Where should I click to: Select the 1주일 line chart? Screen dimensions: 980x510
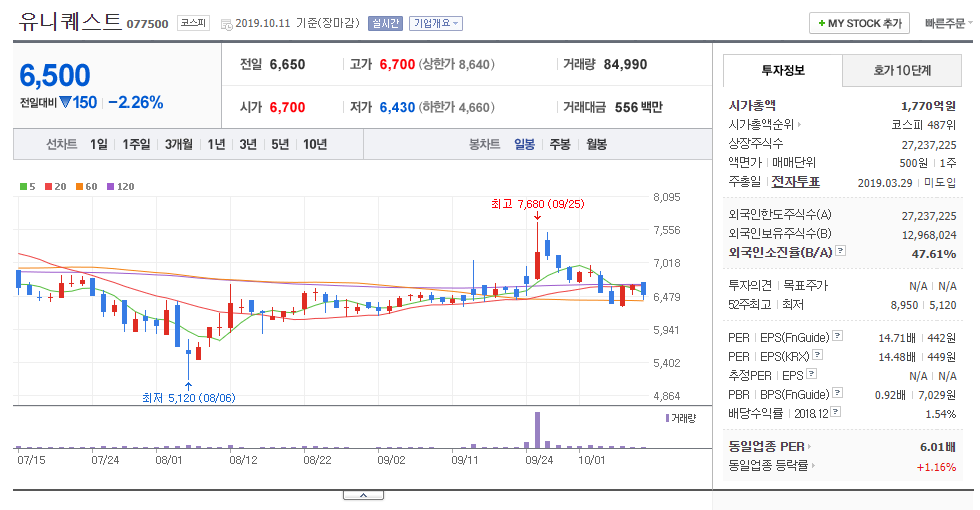pyautogui.click(x=136, y=144)
